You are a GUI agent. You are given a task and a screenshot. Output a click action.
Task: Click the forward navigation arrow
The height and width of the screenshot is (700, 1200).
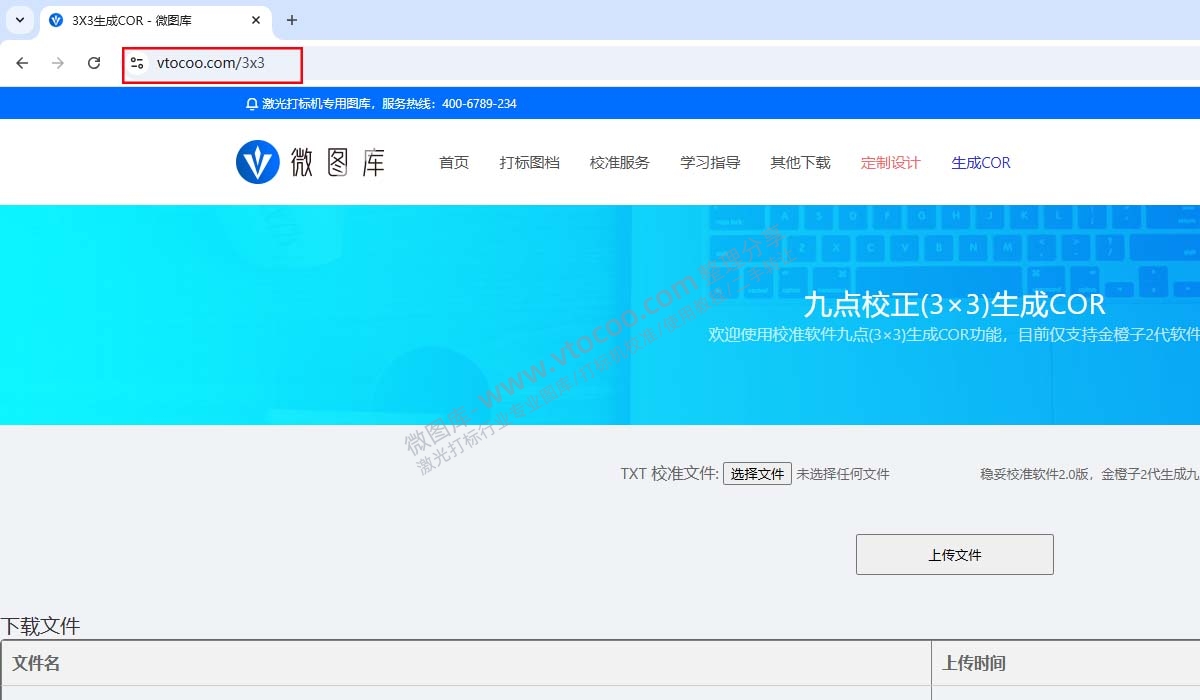point(58,62)
